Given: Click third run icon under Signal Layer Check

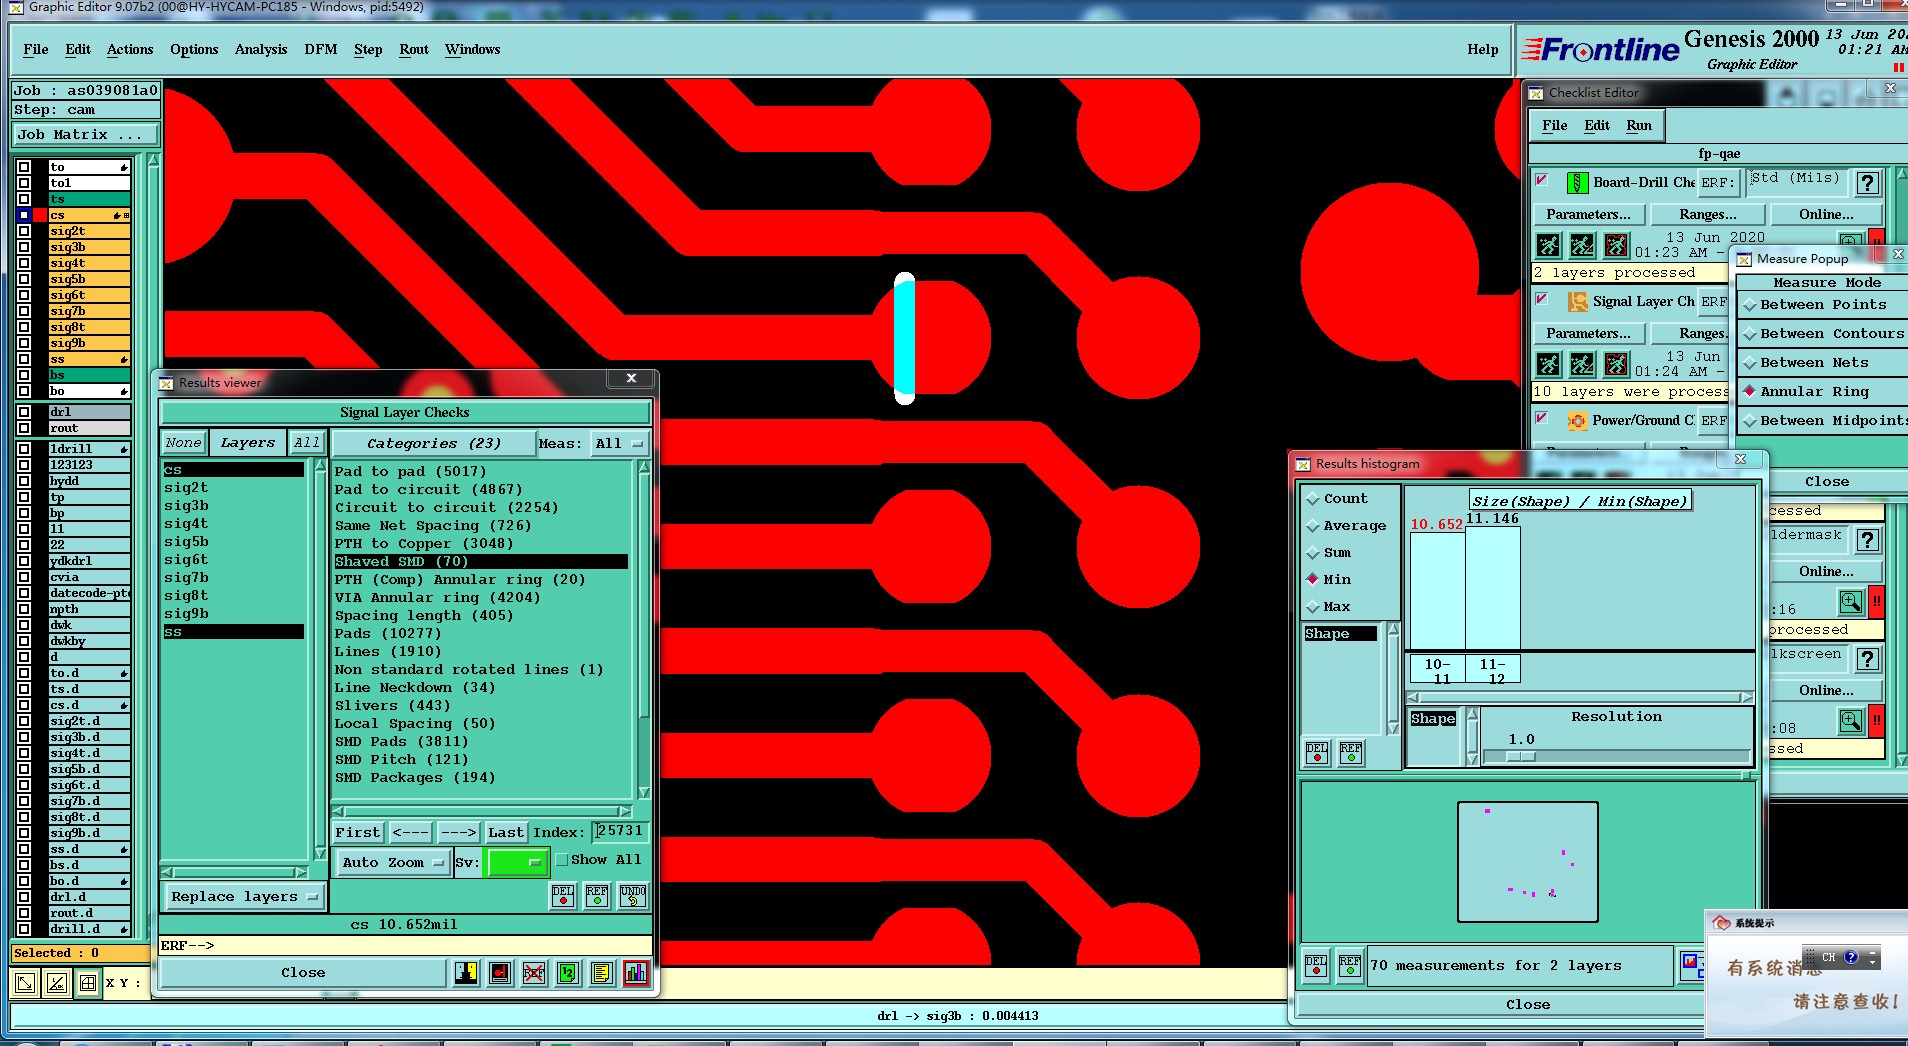Looking at the screenshot, I should click(x=1616, y=363).
